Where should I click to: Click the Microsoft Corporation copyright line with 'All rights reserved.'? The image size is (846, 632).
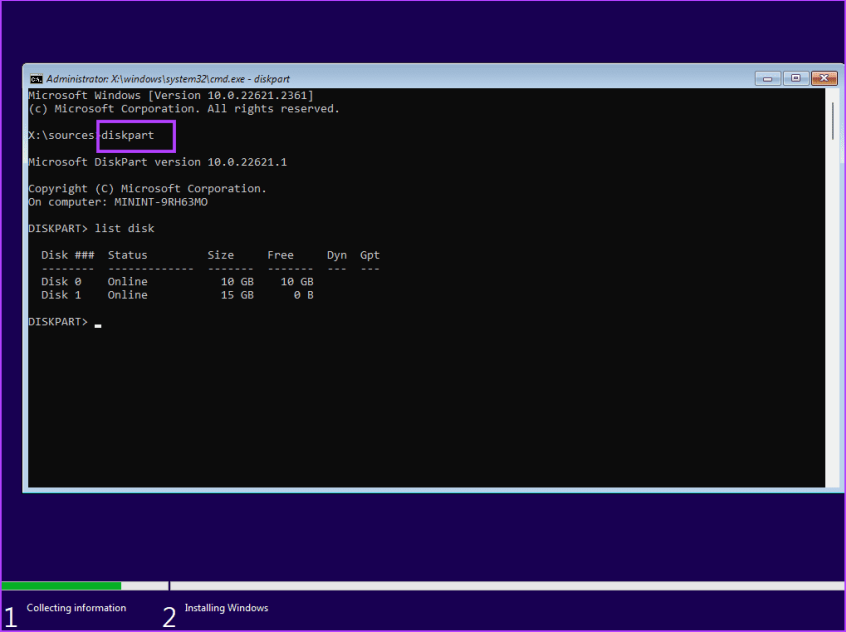(x=183, y=109)
